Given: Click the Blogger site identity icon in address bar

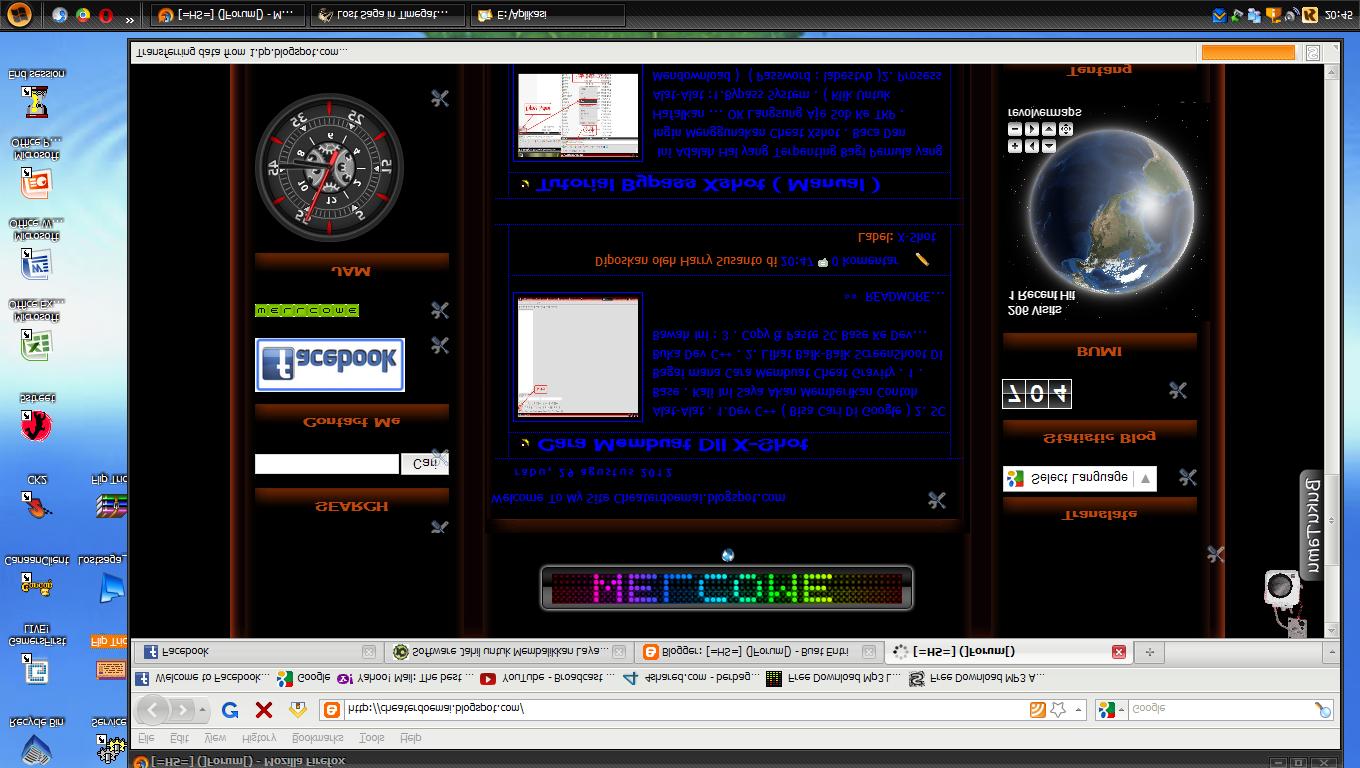Looking at the screenshot, I should click(x=330, y=710).
